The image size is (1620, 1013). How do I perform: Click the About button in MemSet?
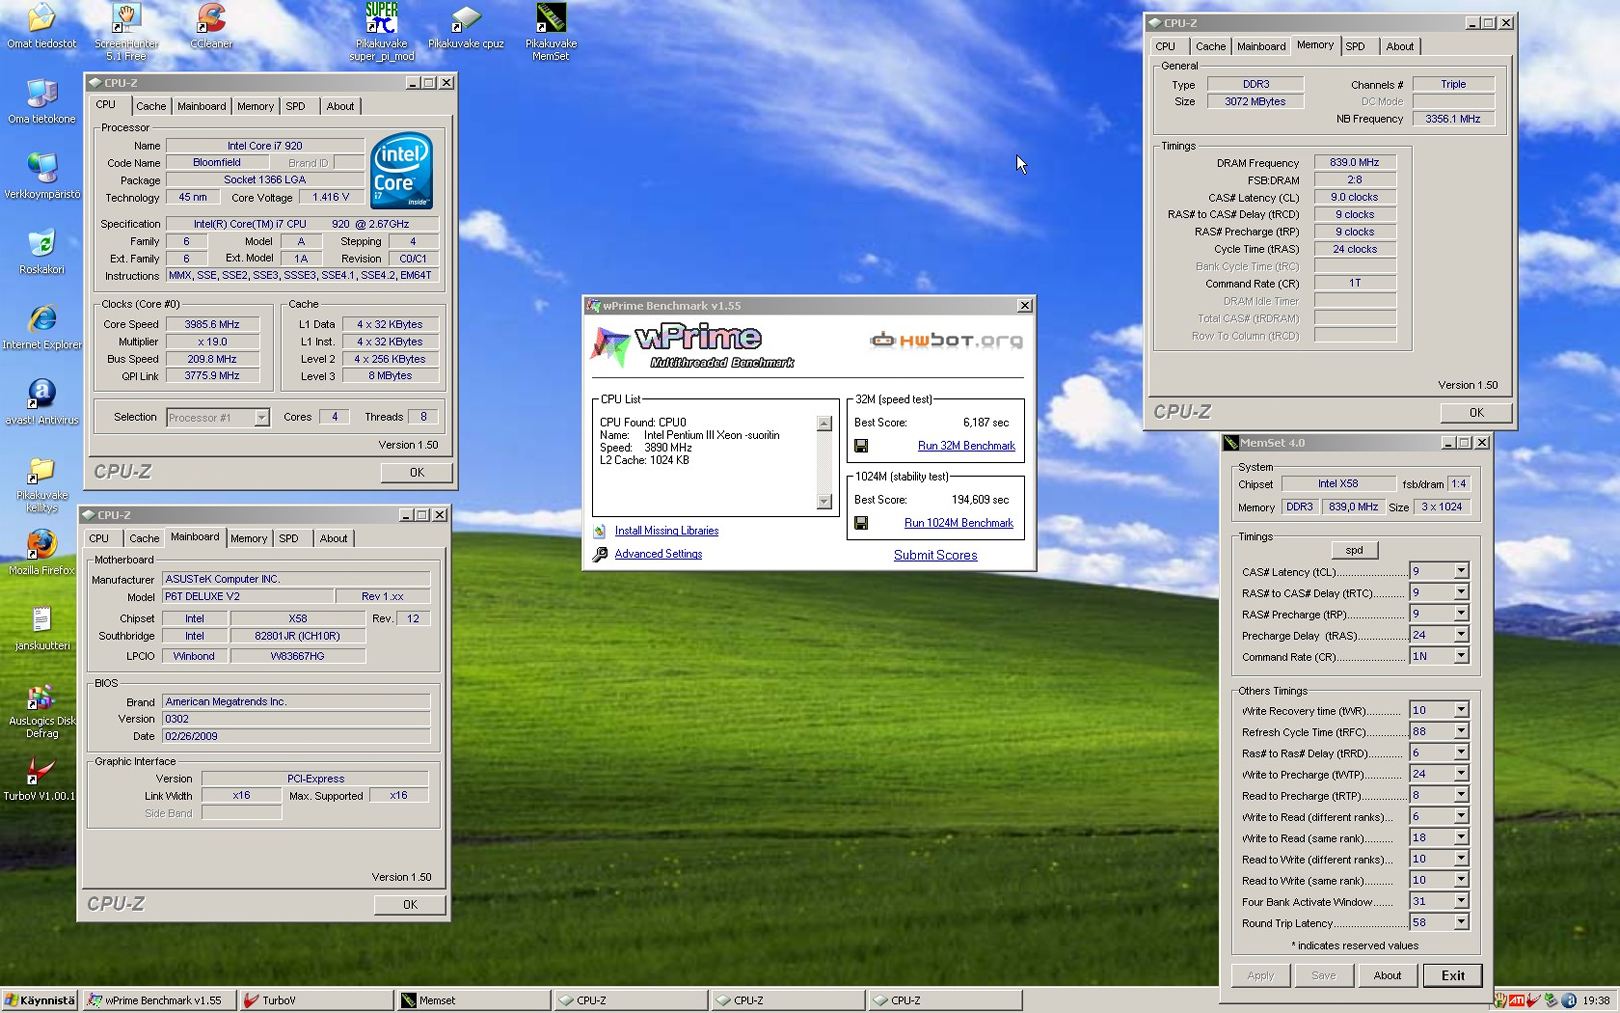click(1386, 975)
